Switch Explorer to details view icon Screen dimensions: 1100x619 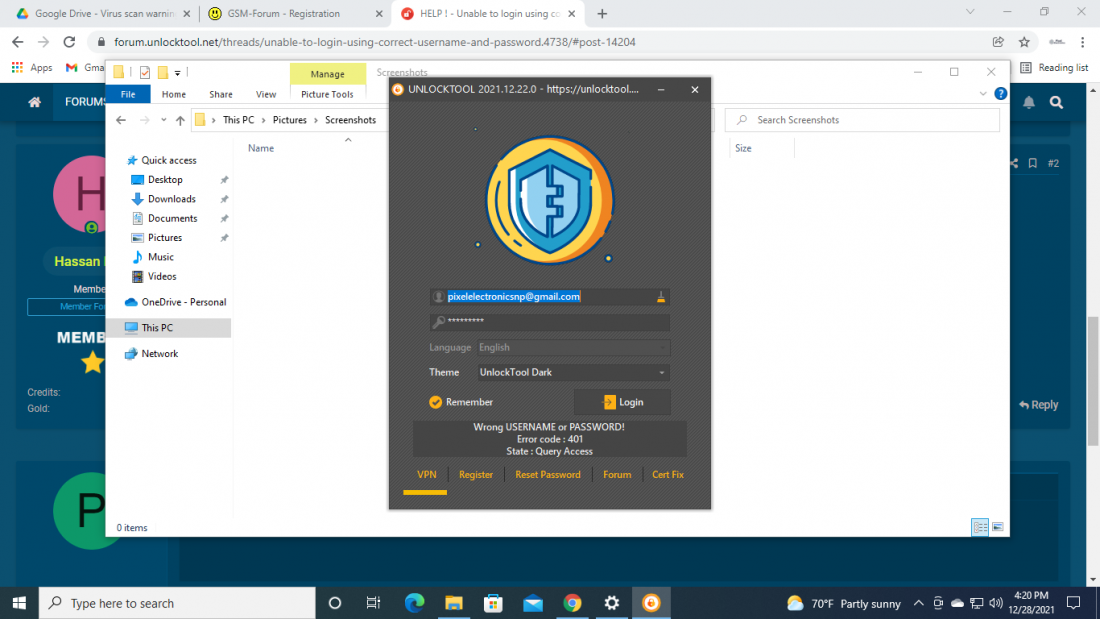tap(979, 527)
